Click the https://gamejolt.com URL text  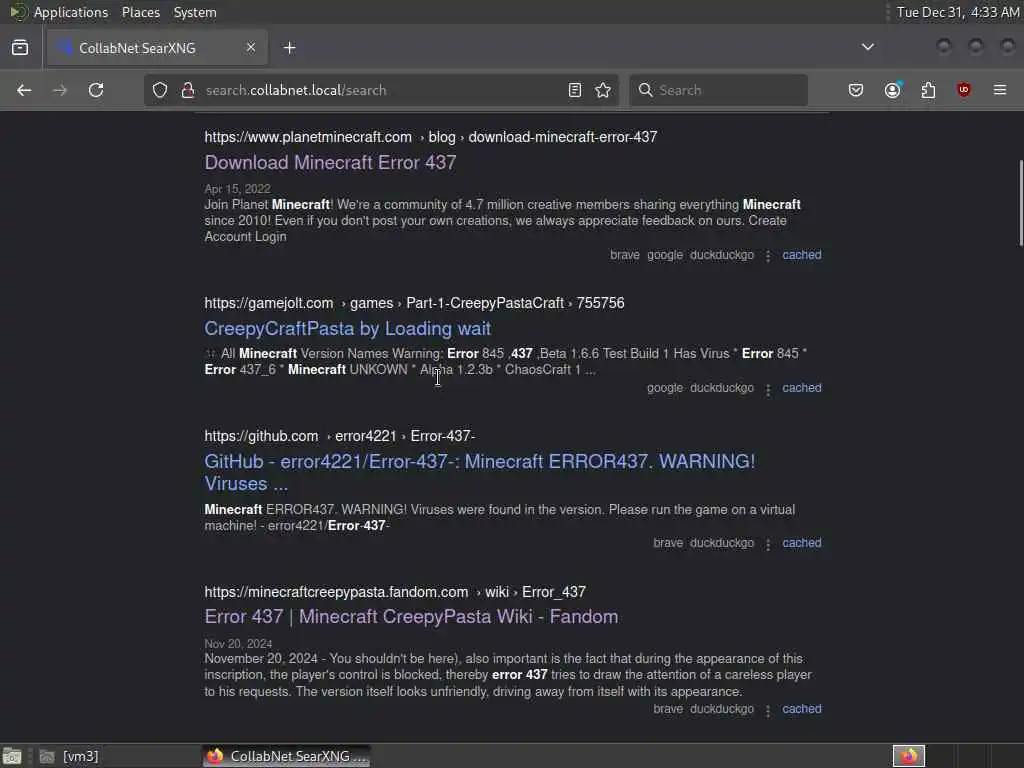(269, 303)
